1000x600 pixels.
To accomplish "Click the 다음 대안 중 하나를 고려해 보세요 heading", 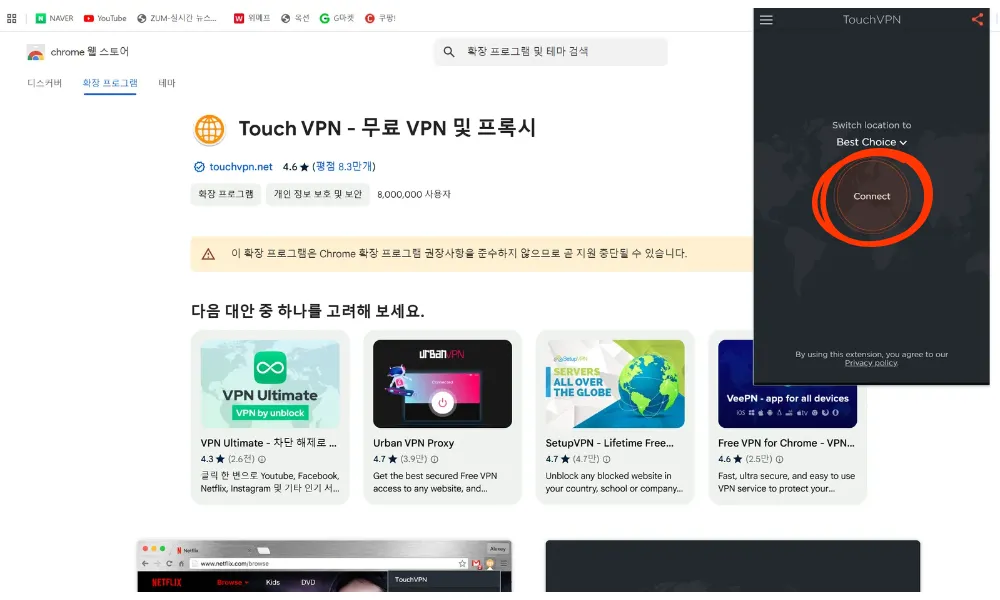I will coord(307,311).
